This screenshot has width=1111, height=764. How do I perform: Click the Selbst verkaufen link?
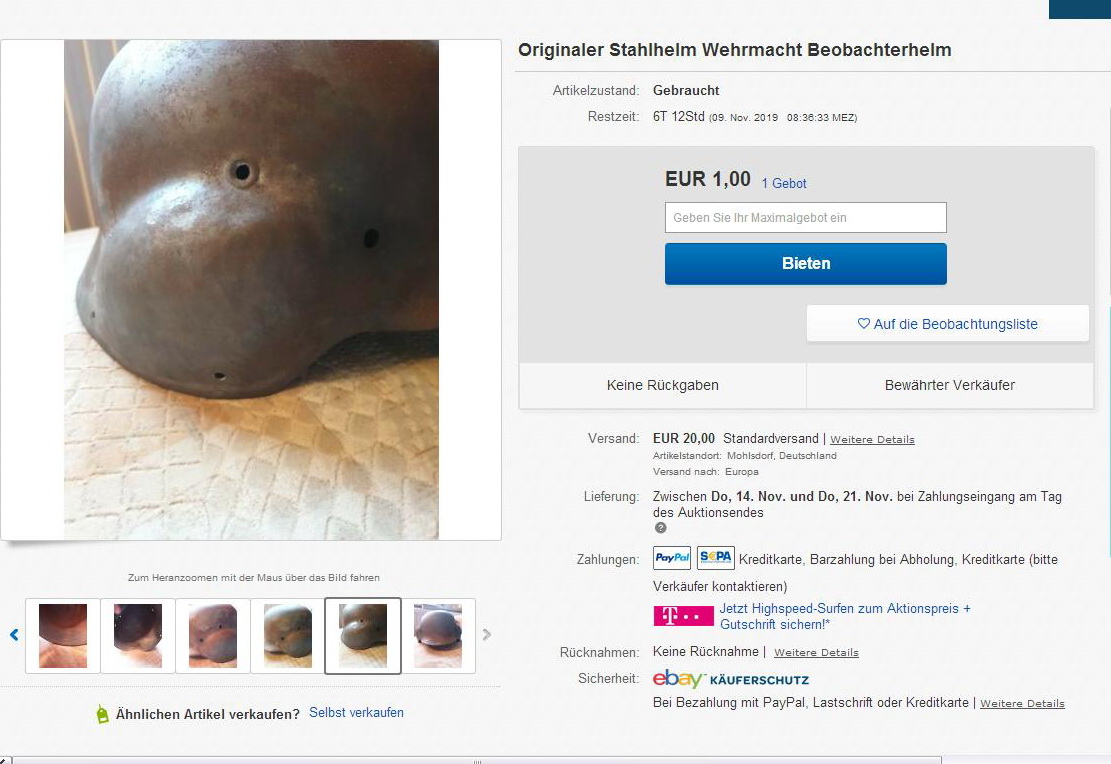click(x=356, y=713)
